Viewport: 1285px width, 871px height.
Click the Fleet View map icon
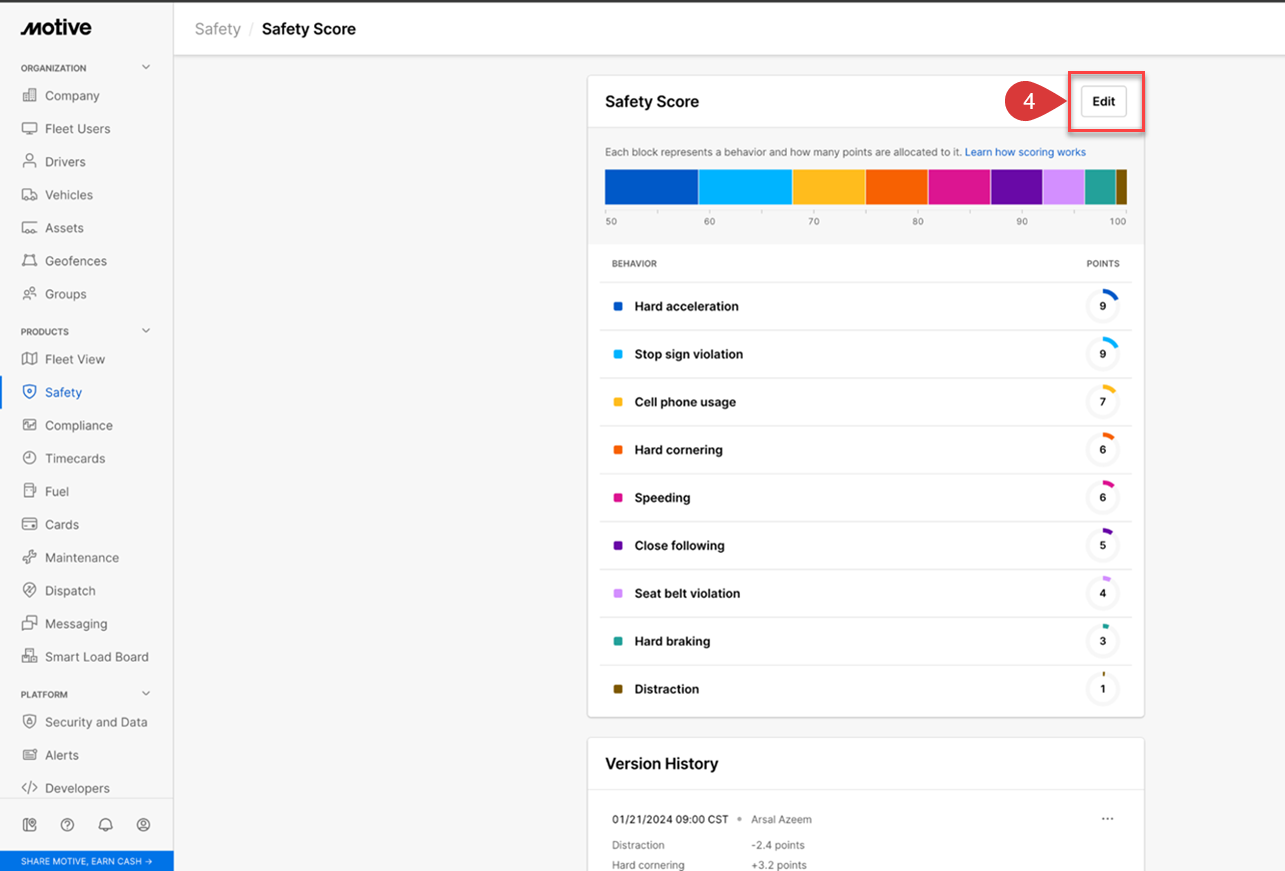29,359
